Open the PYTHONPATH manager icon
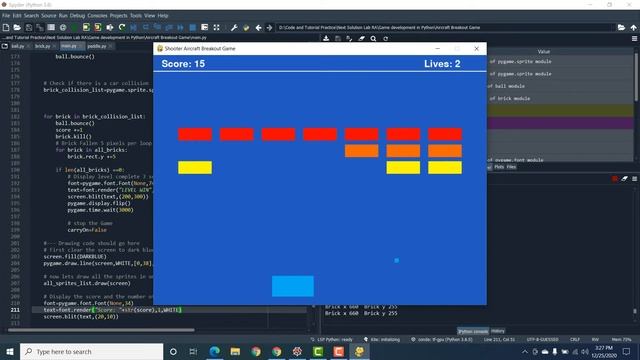This screenshot has width=640, height=360. 246,28
